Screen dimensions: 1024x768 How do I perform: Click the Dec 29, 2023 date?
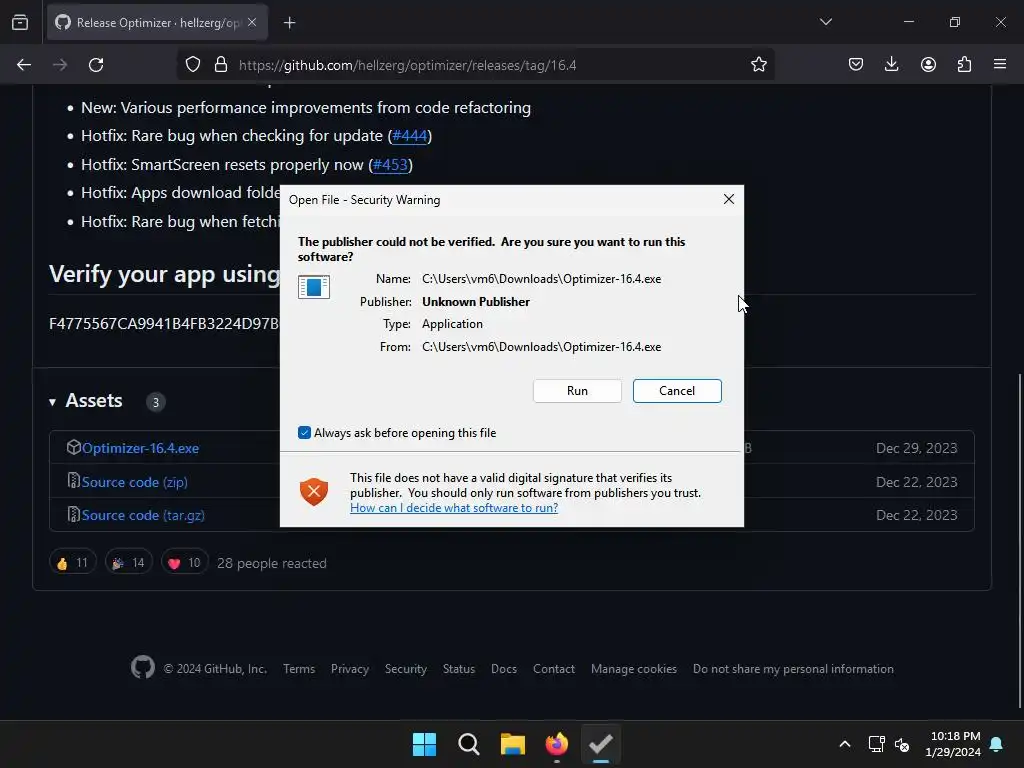coord(916,448)
